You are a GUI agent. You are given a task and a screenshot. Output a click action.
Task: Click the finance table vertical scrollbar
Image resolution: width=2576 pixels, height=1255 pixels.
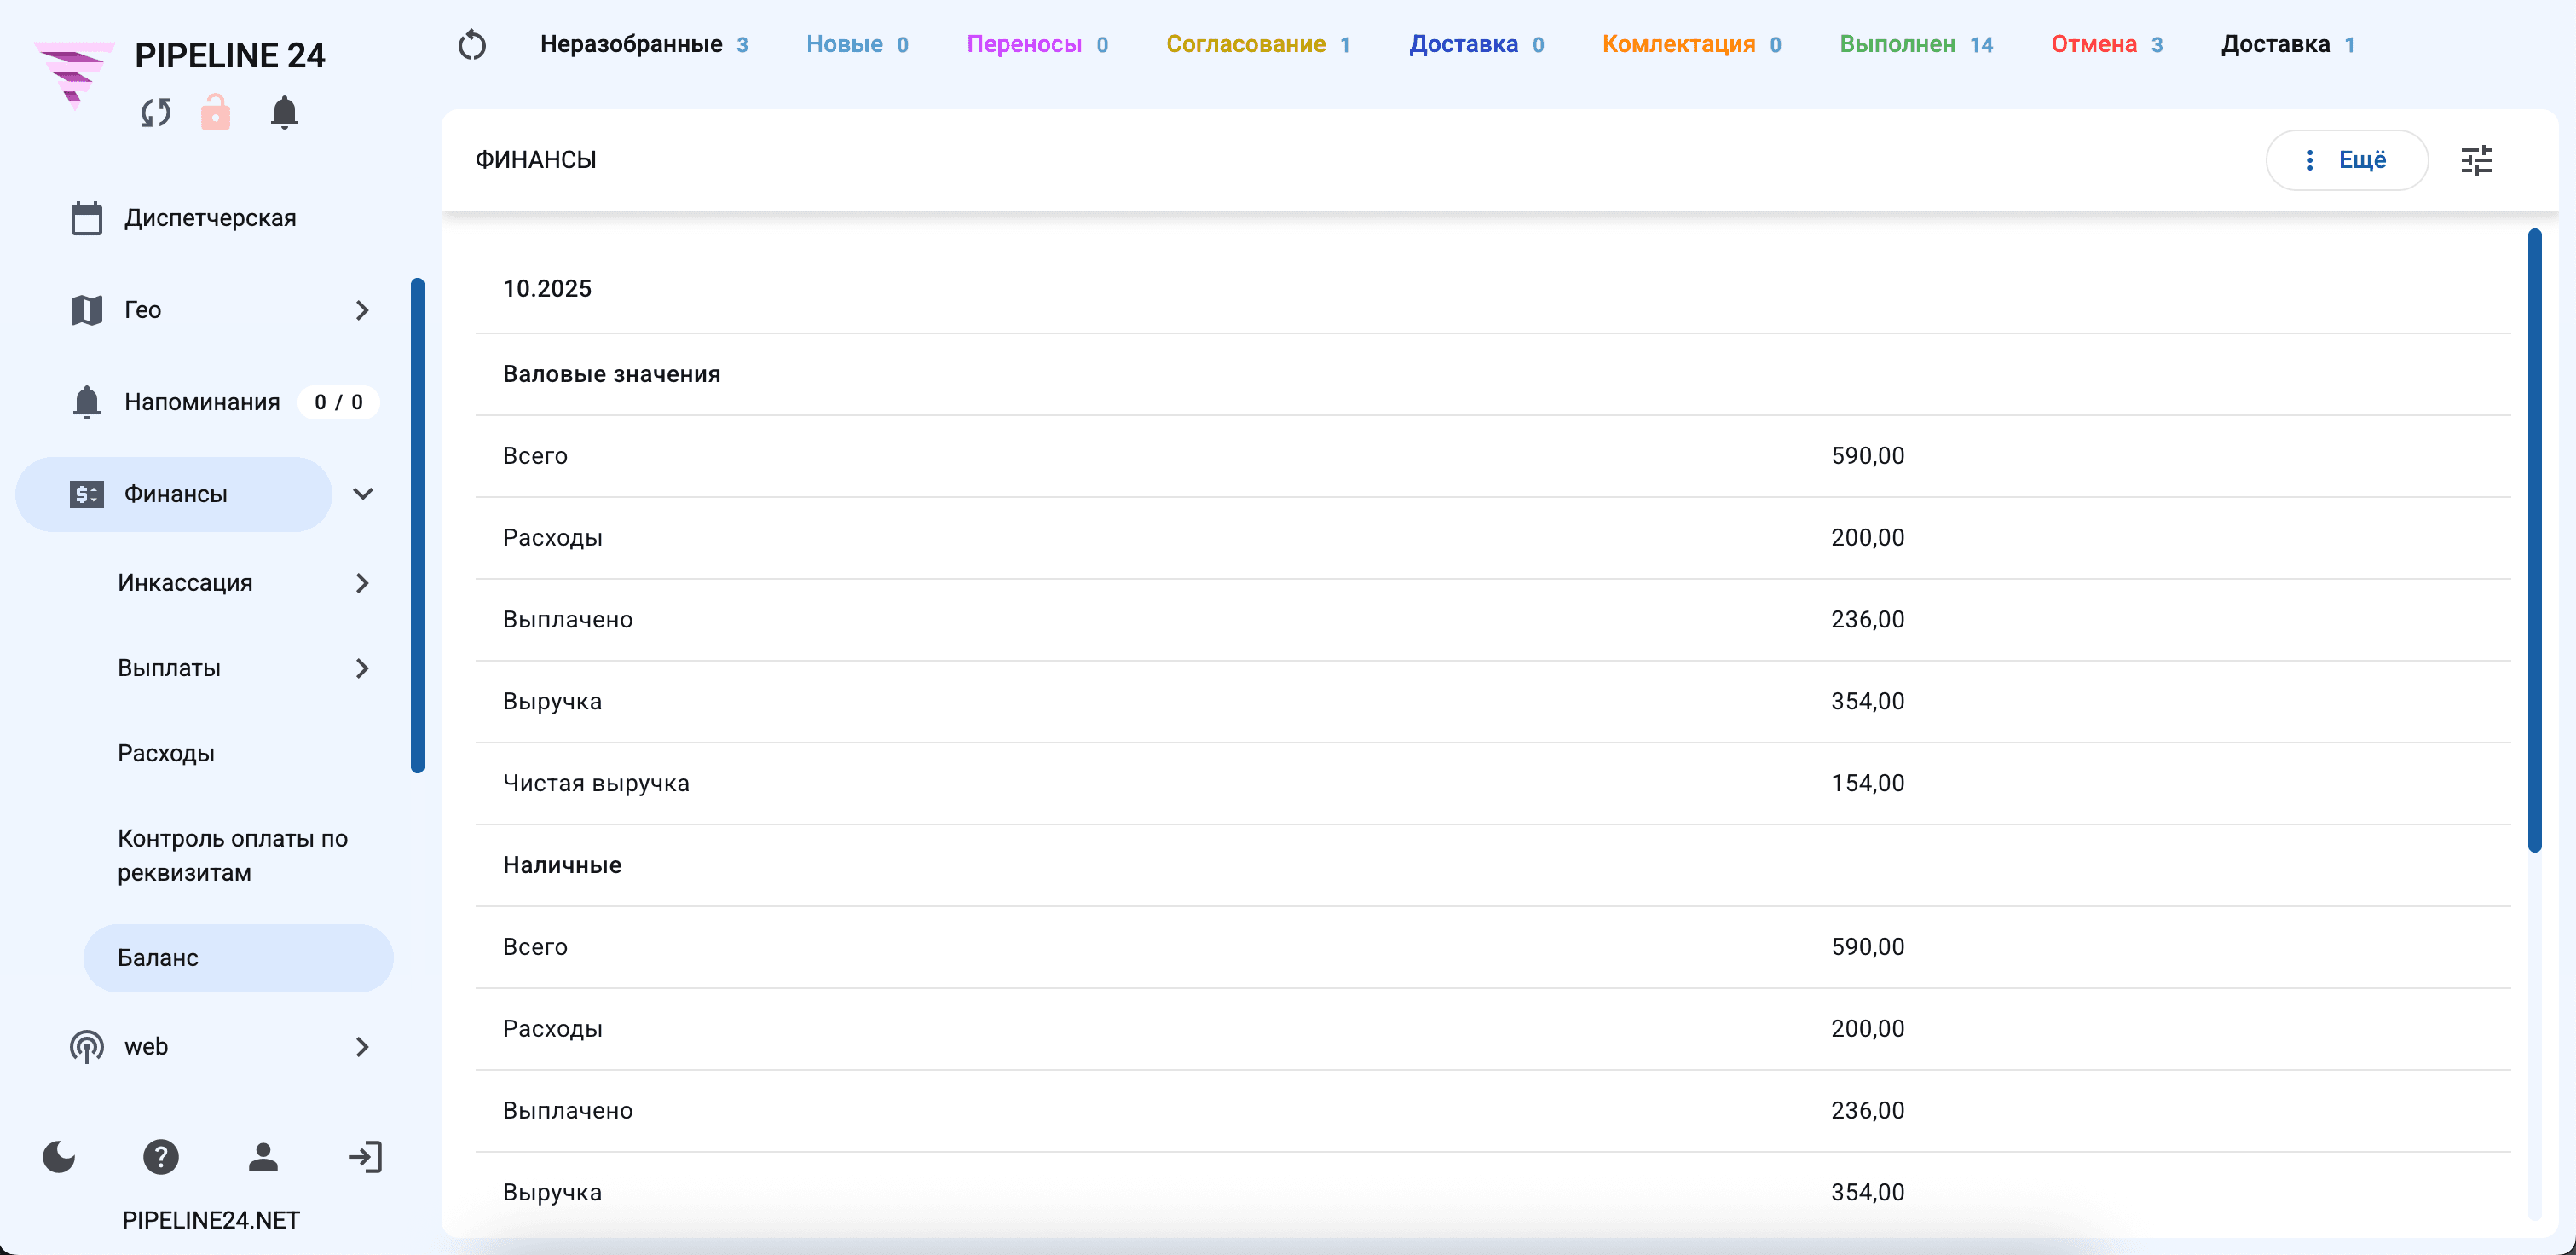coord(2534,540)
